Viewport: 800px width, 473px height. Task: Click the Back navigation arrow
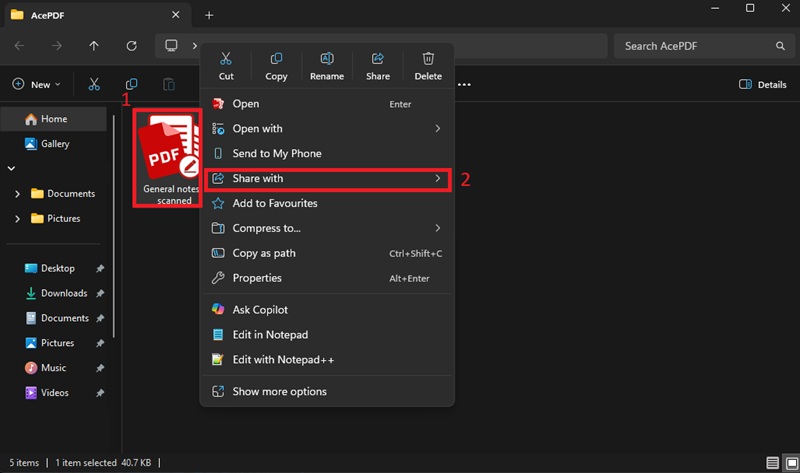coord(19,46)
